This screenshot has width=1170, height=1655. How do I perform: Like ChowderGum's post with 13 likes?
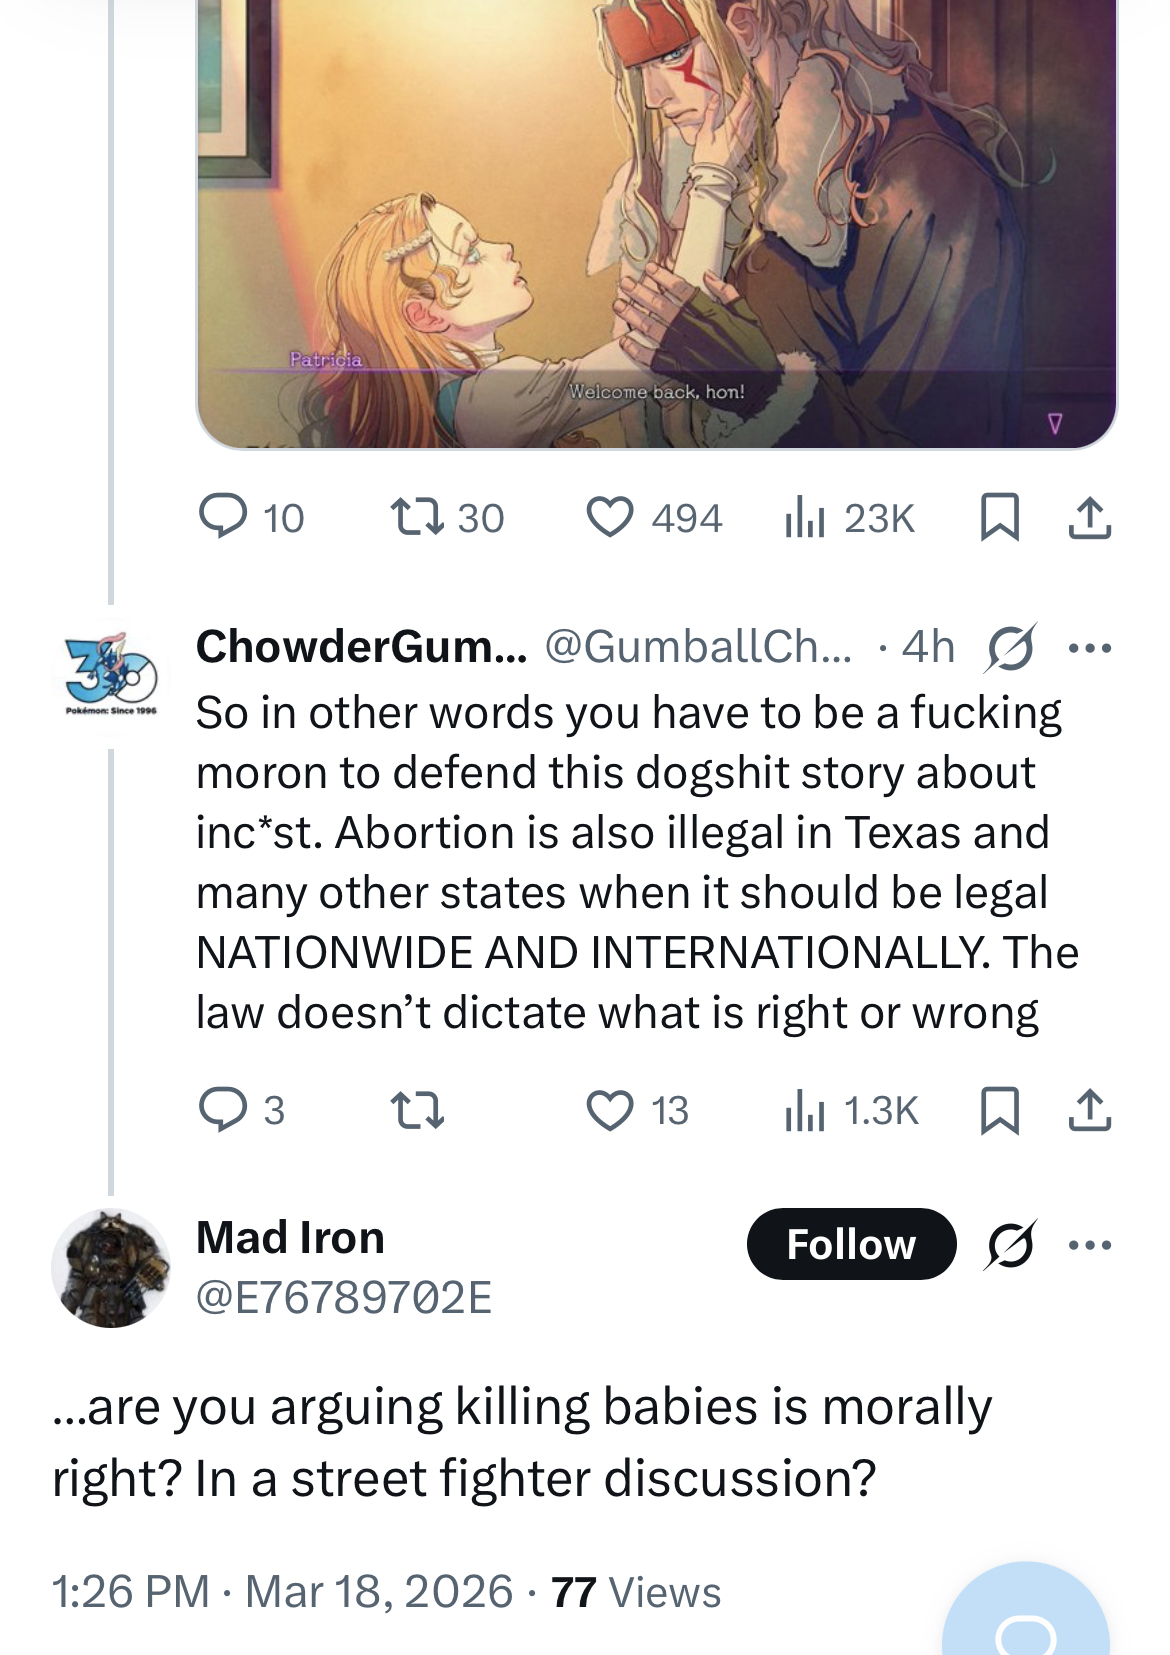(x=609, y=1110)
